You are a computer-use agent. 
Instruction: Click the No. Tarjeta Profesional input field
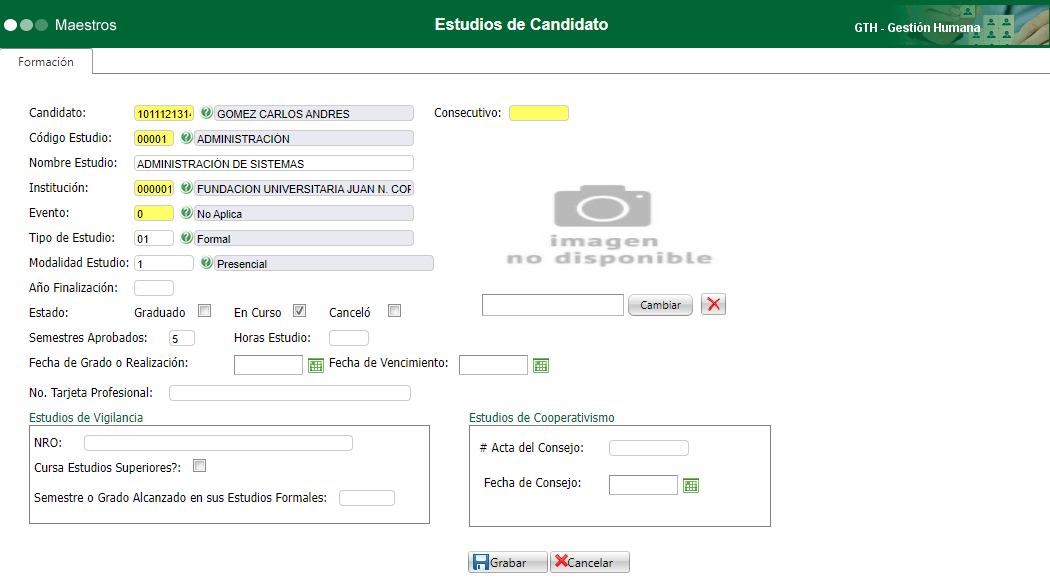click(x=290, y=392)
